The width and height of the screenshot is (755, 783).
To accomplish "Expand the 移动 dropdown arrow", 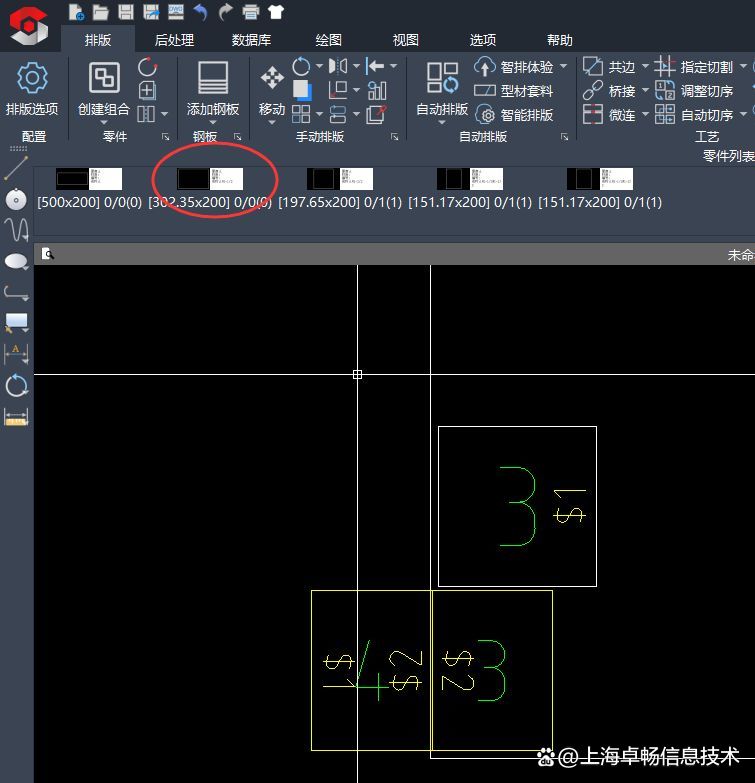I will click(x=272, y=122).
